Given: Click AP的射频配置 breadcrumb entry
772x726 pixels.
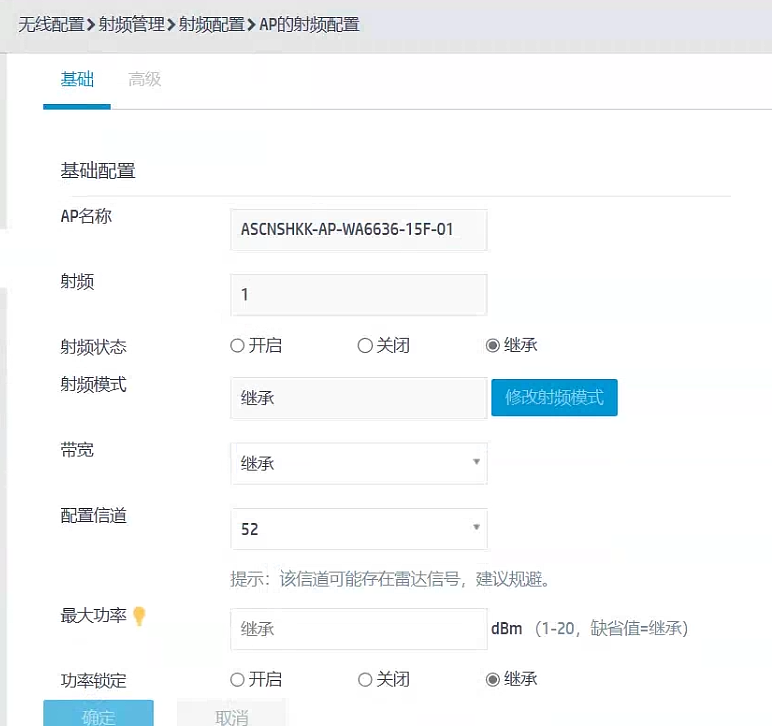Looking at the screenshot, I should pyautogui.click(x=309, y=24).
